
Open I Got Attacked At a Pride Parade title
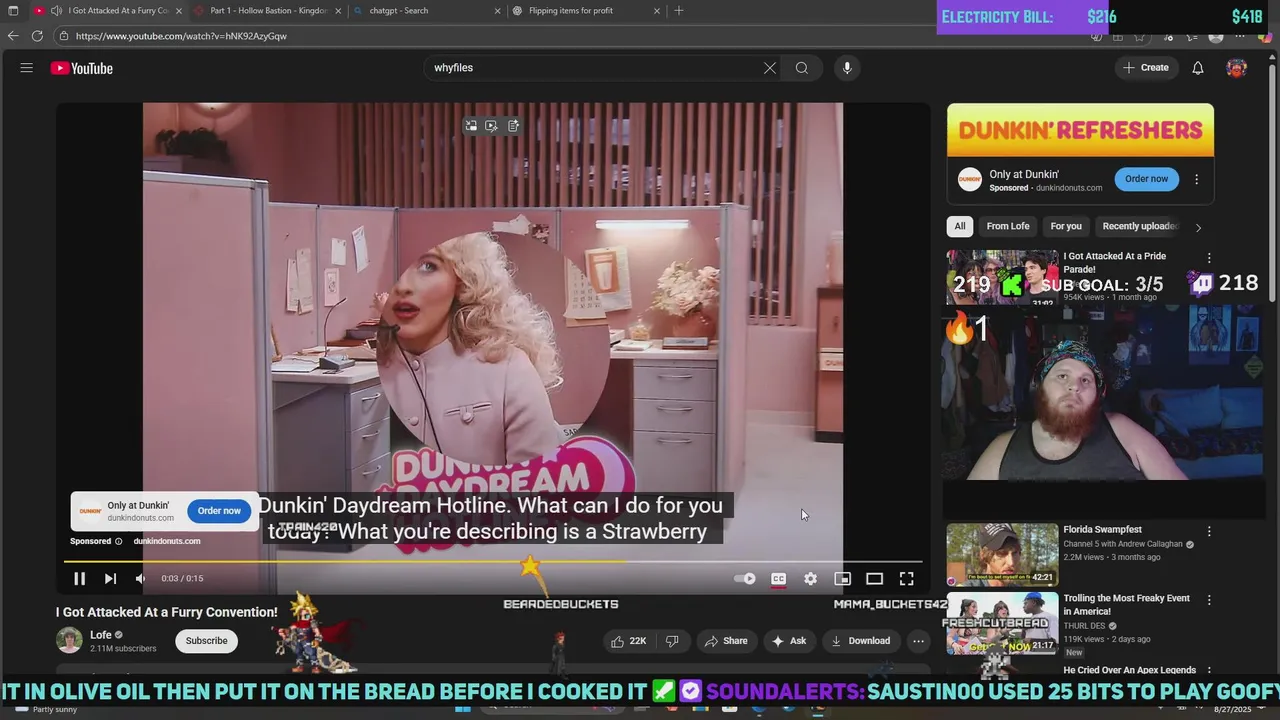(1114, 263)
